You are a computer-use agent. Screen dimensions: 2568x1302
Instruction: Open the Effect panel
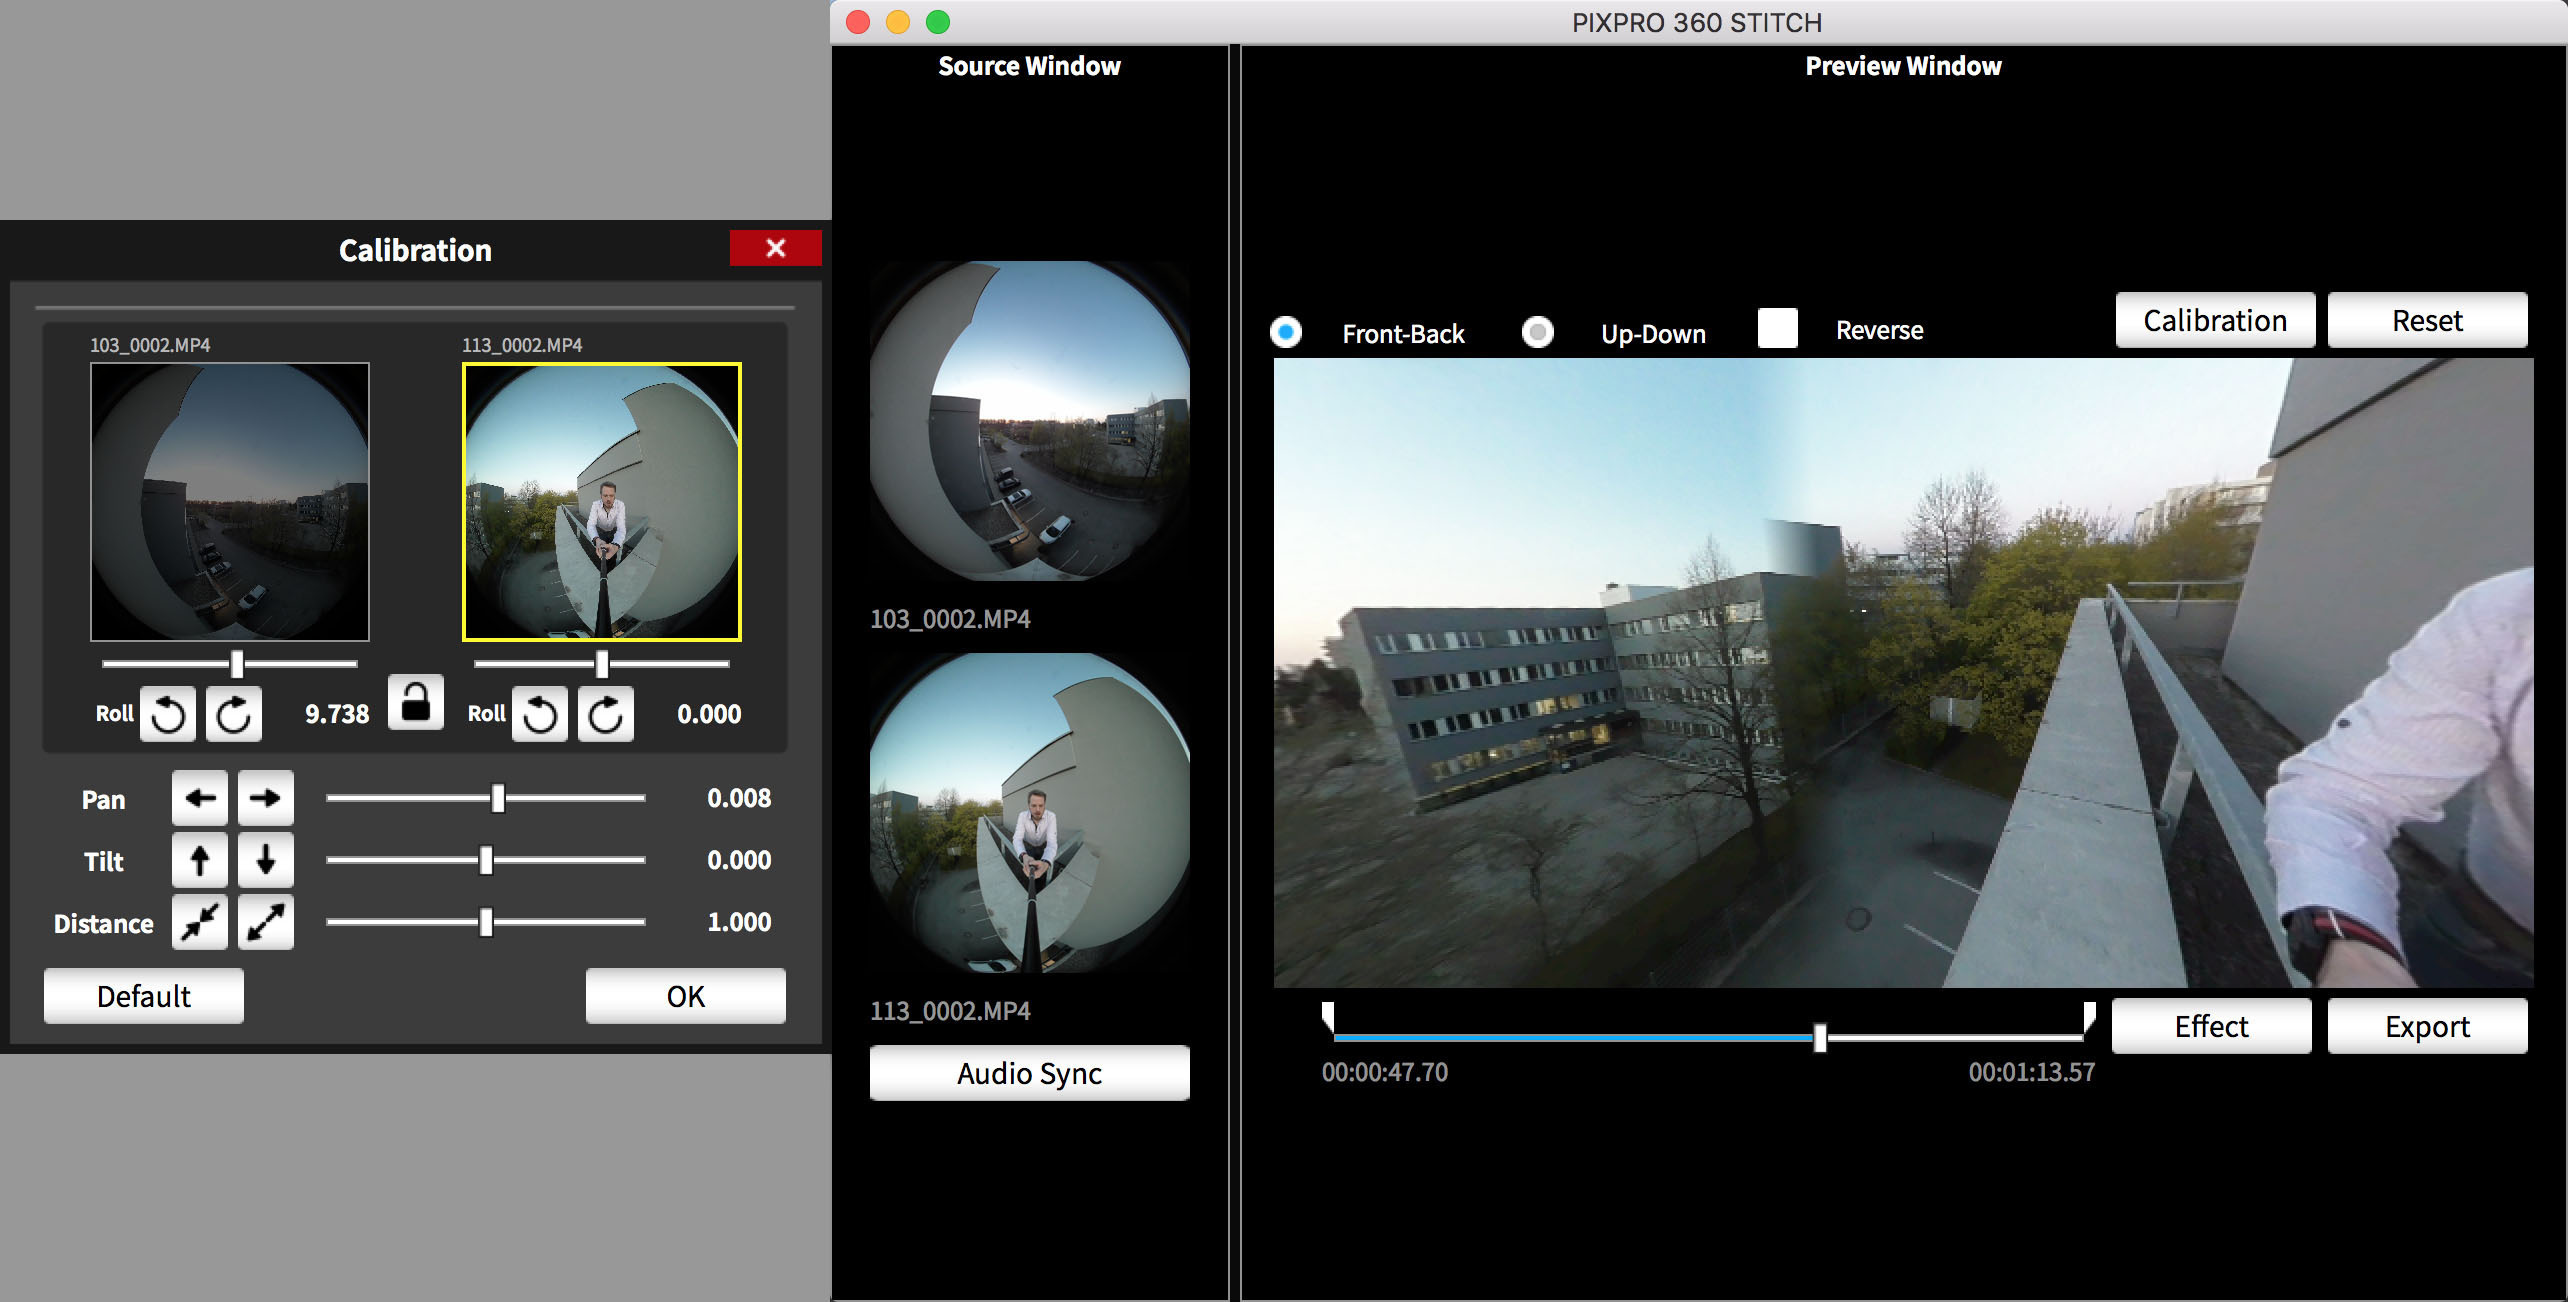pyautogui.click(x=2211, y=1026)
